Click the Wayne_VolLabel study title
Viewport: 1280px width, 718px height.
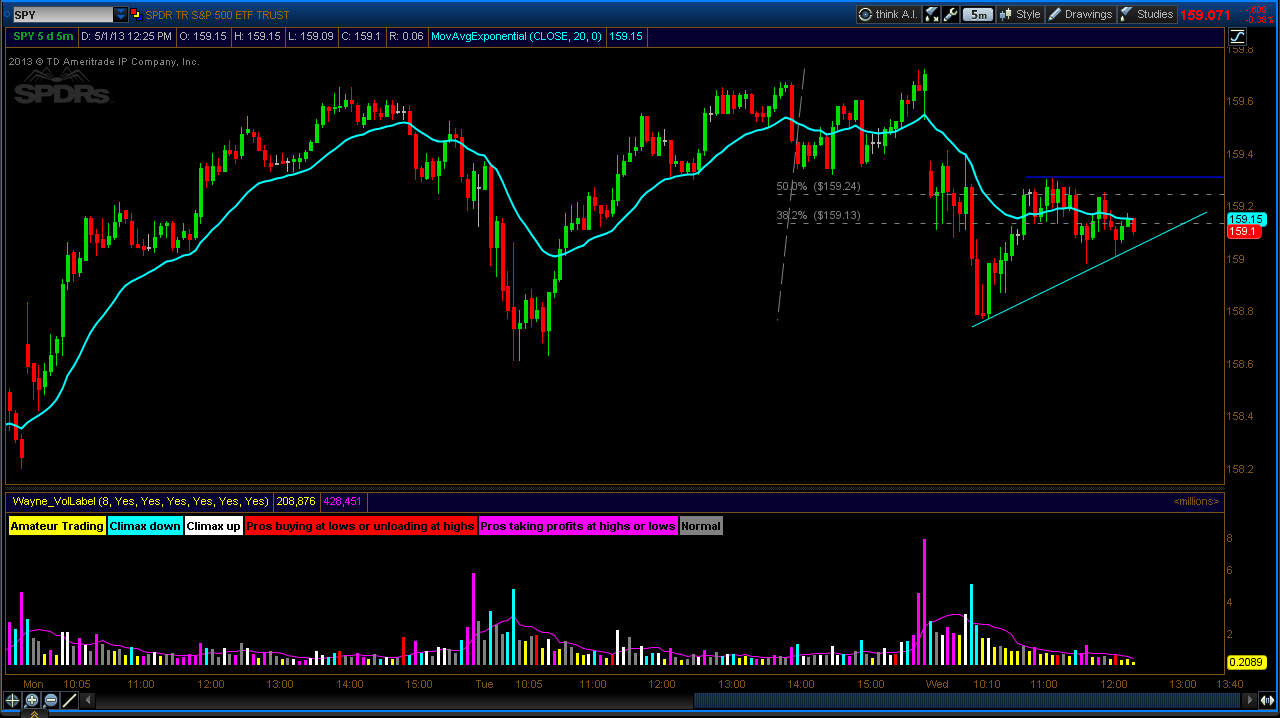pos(140,501)
